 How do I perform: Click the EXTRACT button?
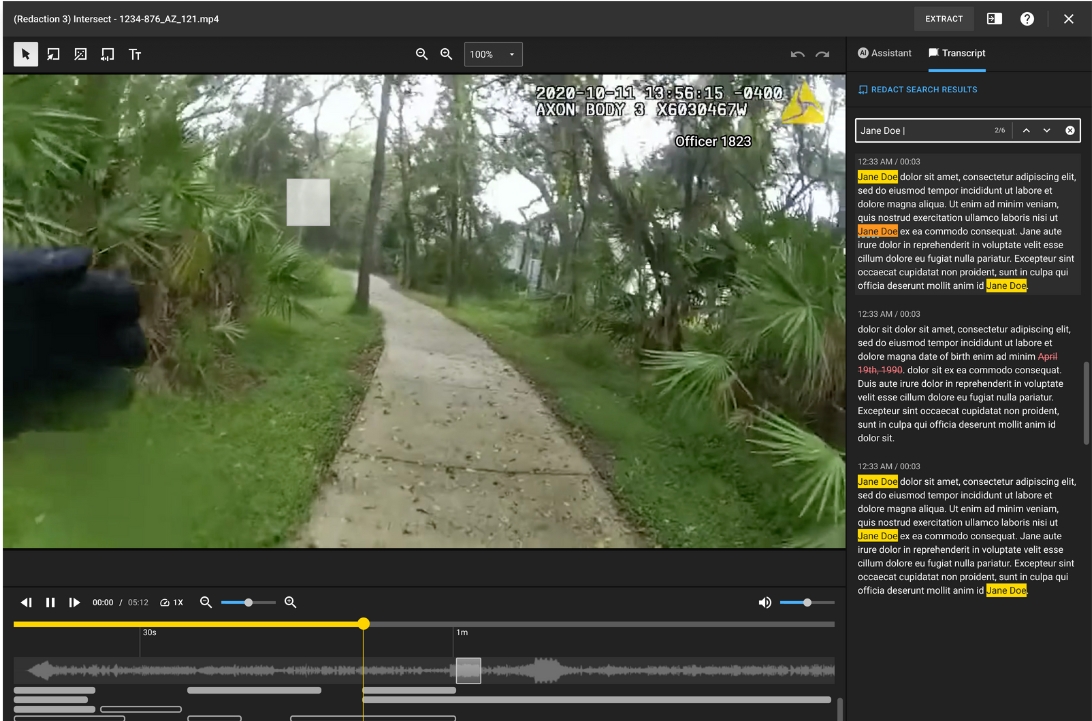(943, 19)
